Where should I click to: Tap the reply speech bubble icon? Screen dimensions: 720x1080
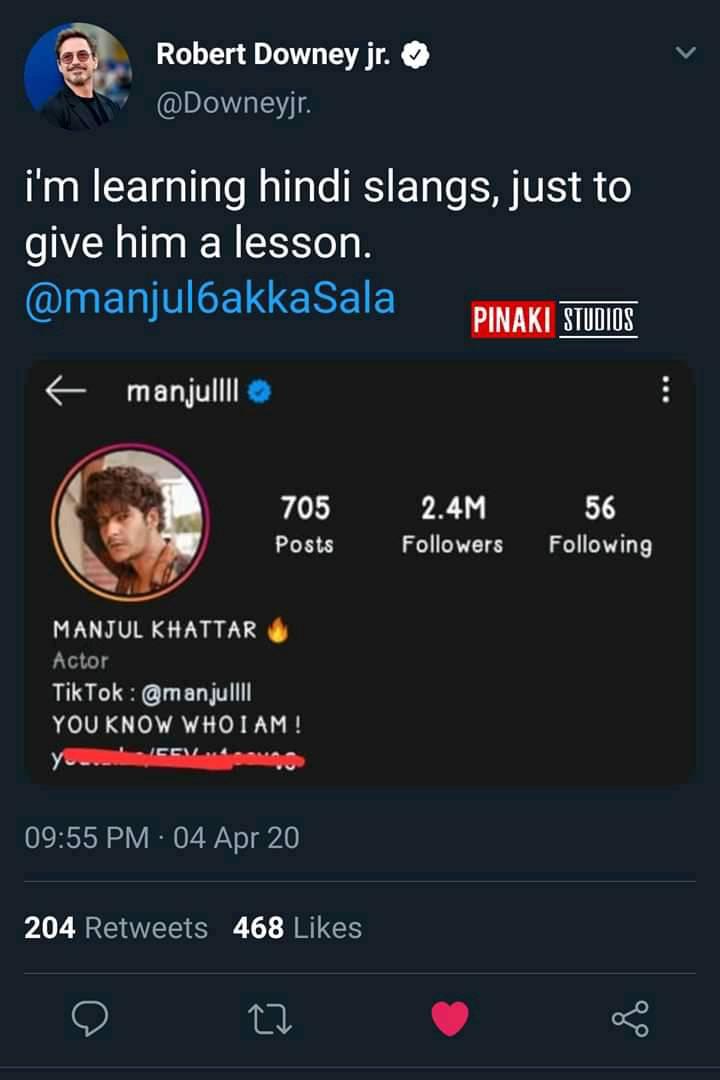[90, 1018]
